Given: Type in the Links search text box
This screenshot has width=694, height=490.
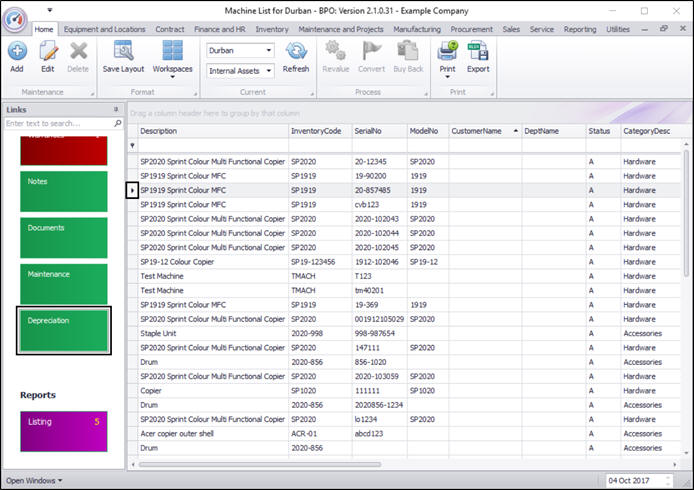Looking at the screenshot, I should (x=57, y=123).
